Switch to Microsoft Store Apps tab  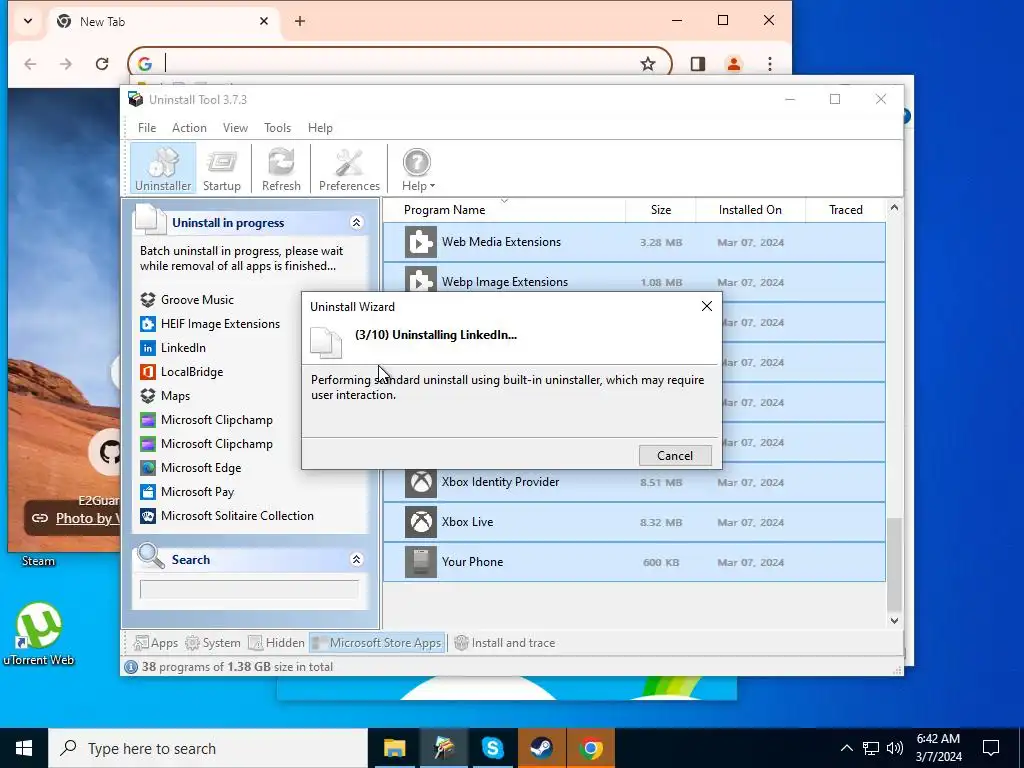coord(377,643)
